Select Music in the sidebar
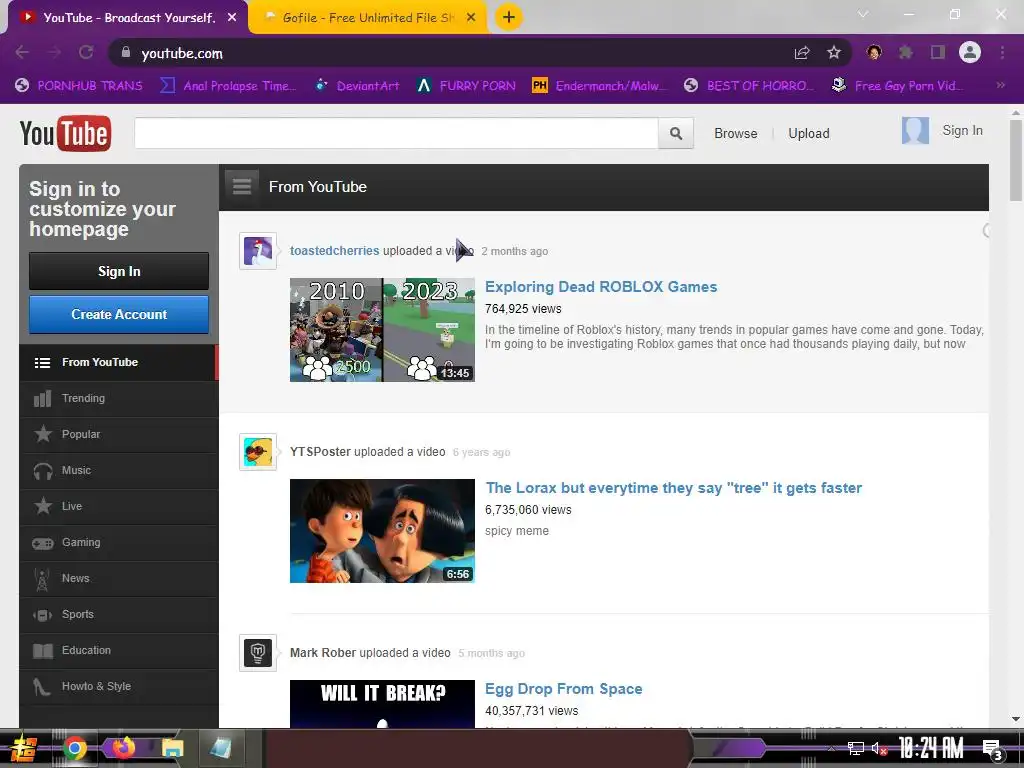1024x768 pixels. point(119,470)
